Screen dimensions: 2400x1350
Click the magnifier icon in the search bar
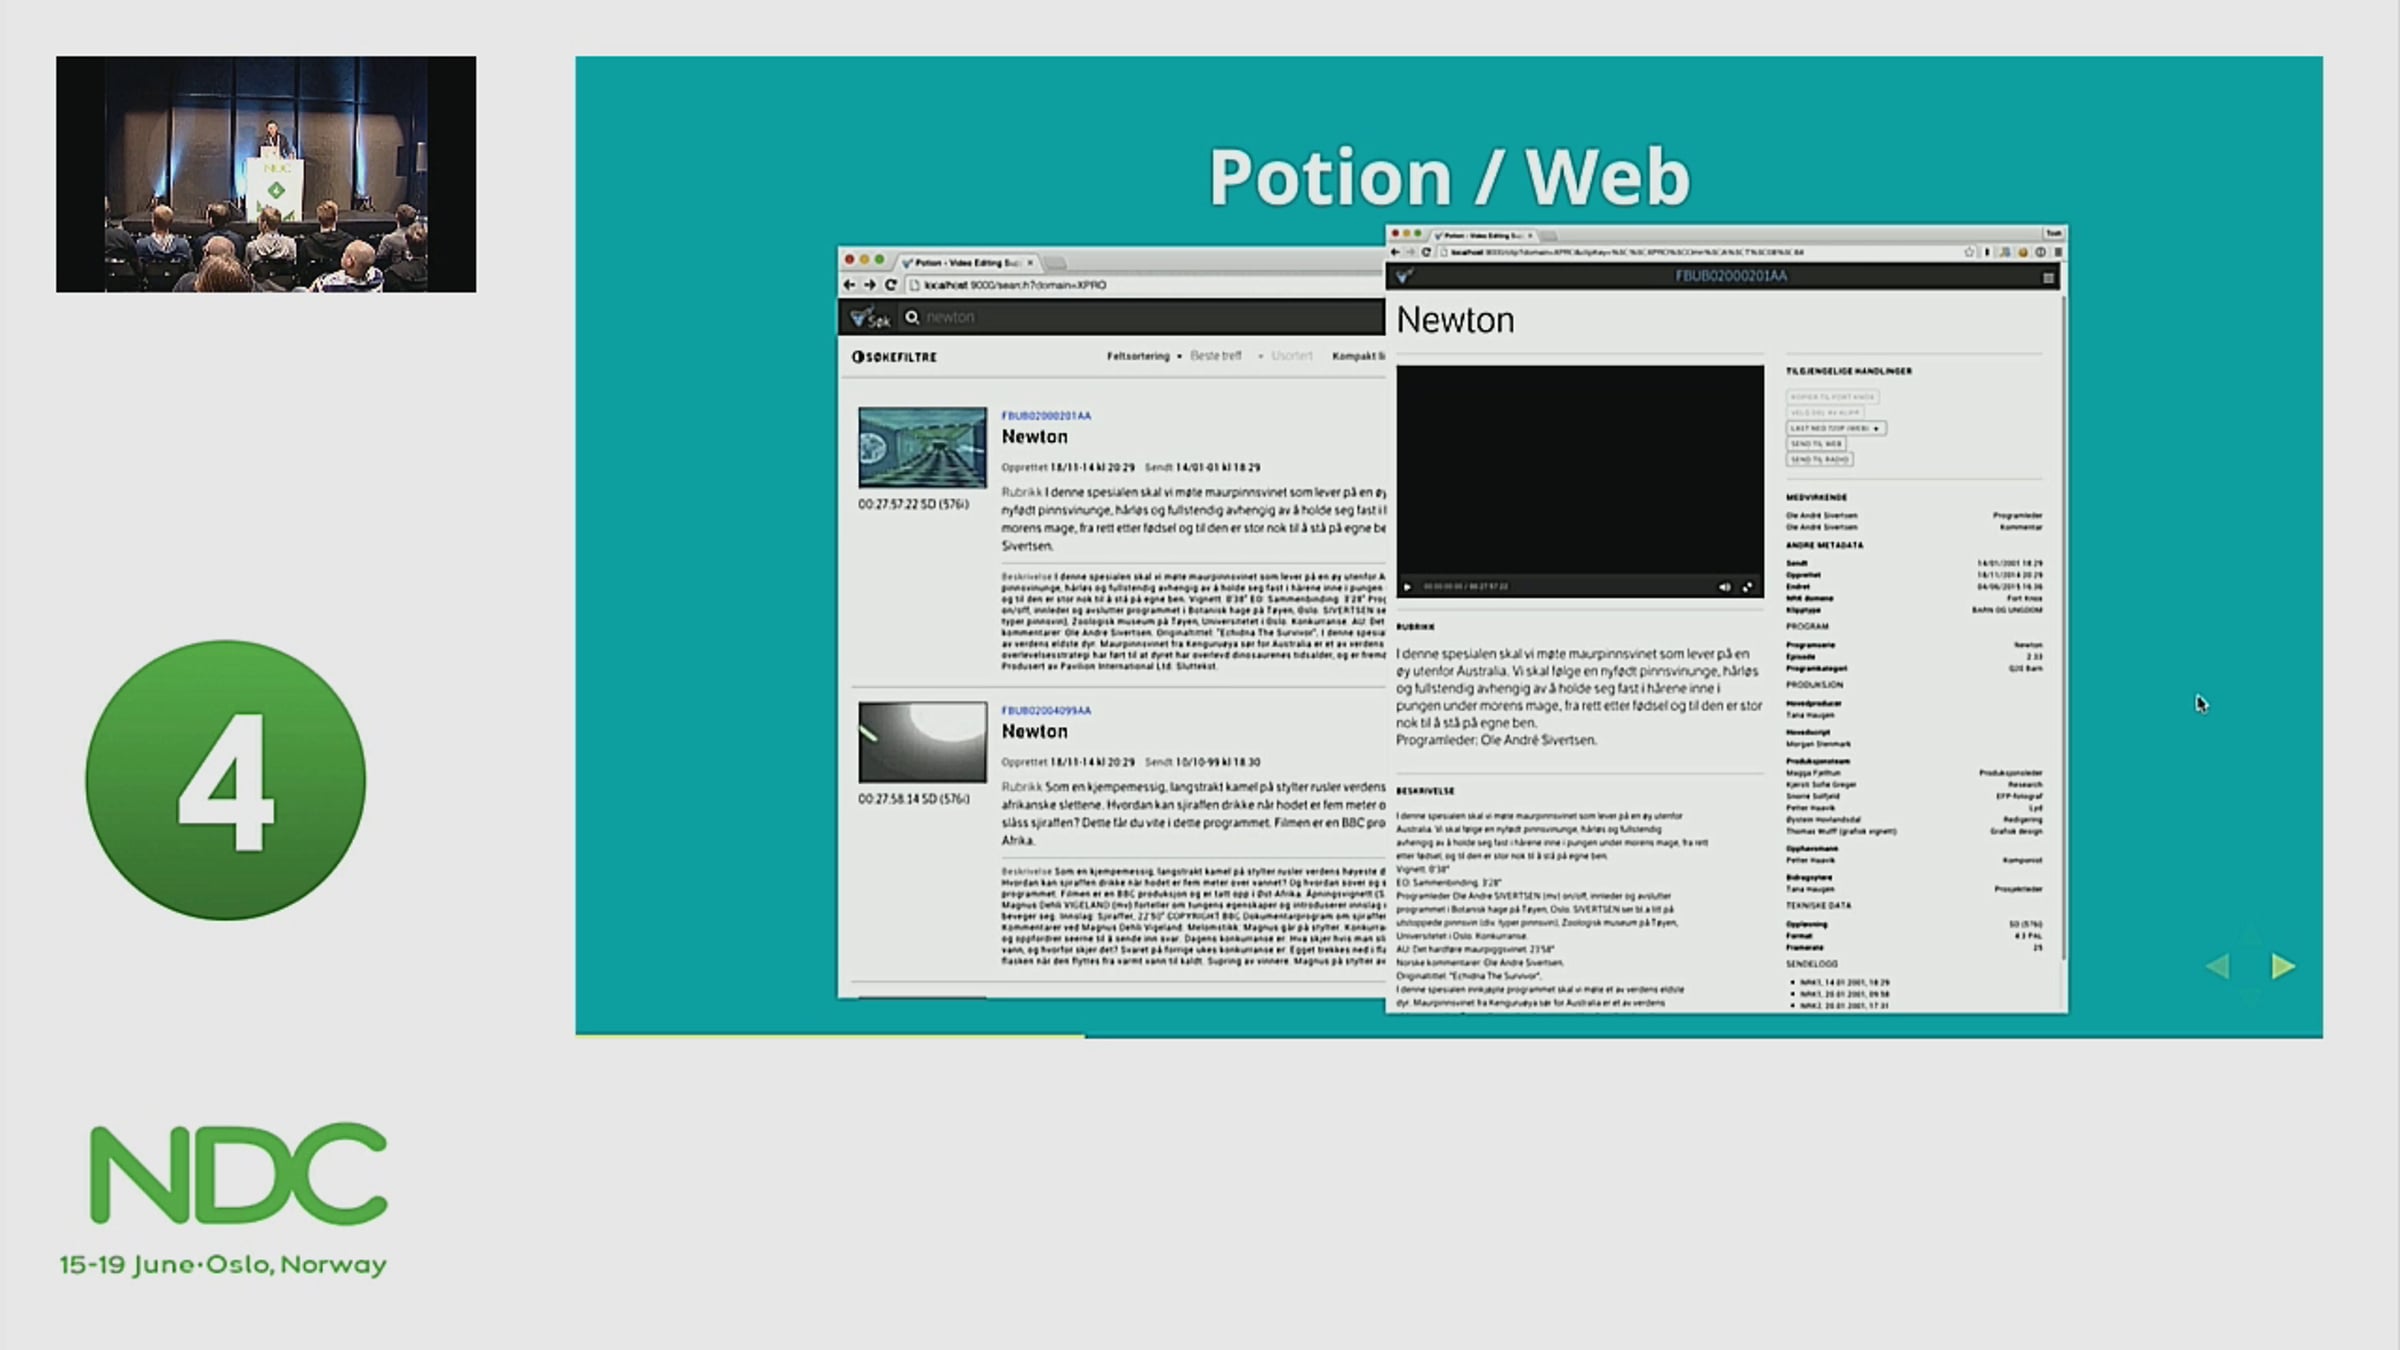[912, 317]
